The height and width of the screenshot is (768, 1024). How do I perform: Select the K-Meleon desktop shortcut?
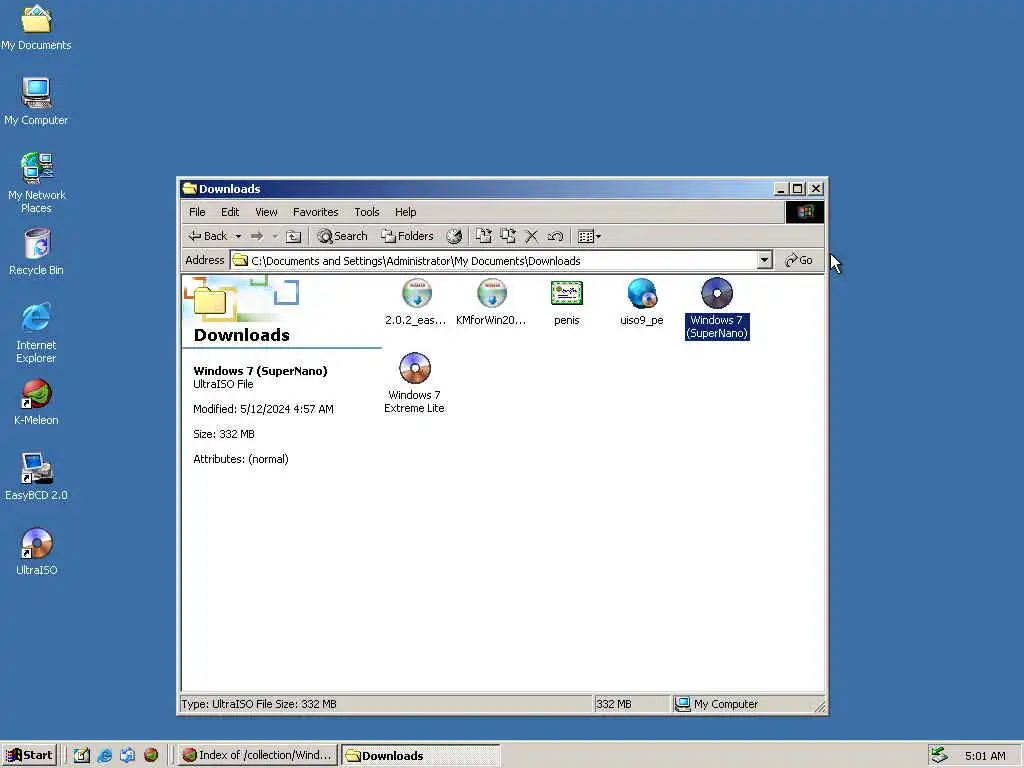click(x=36, y=402)
